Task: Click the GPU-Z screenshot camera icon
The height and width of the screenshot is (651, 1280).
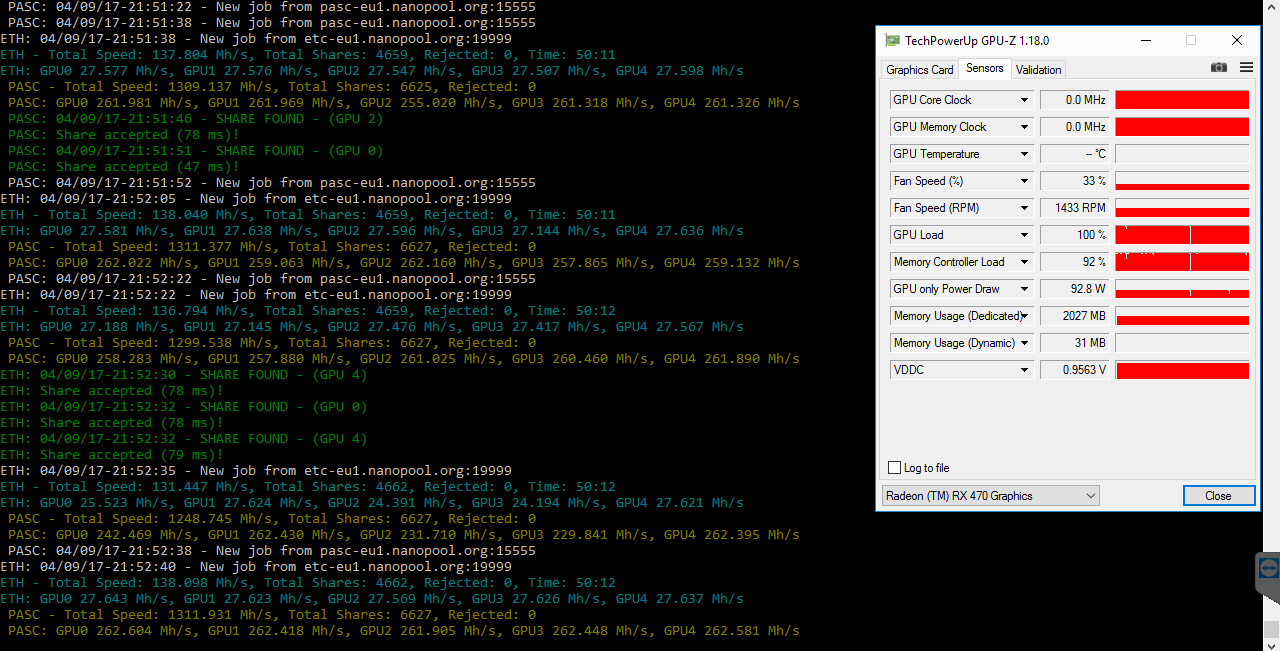Action: (1218, 68)
